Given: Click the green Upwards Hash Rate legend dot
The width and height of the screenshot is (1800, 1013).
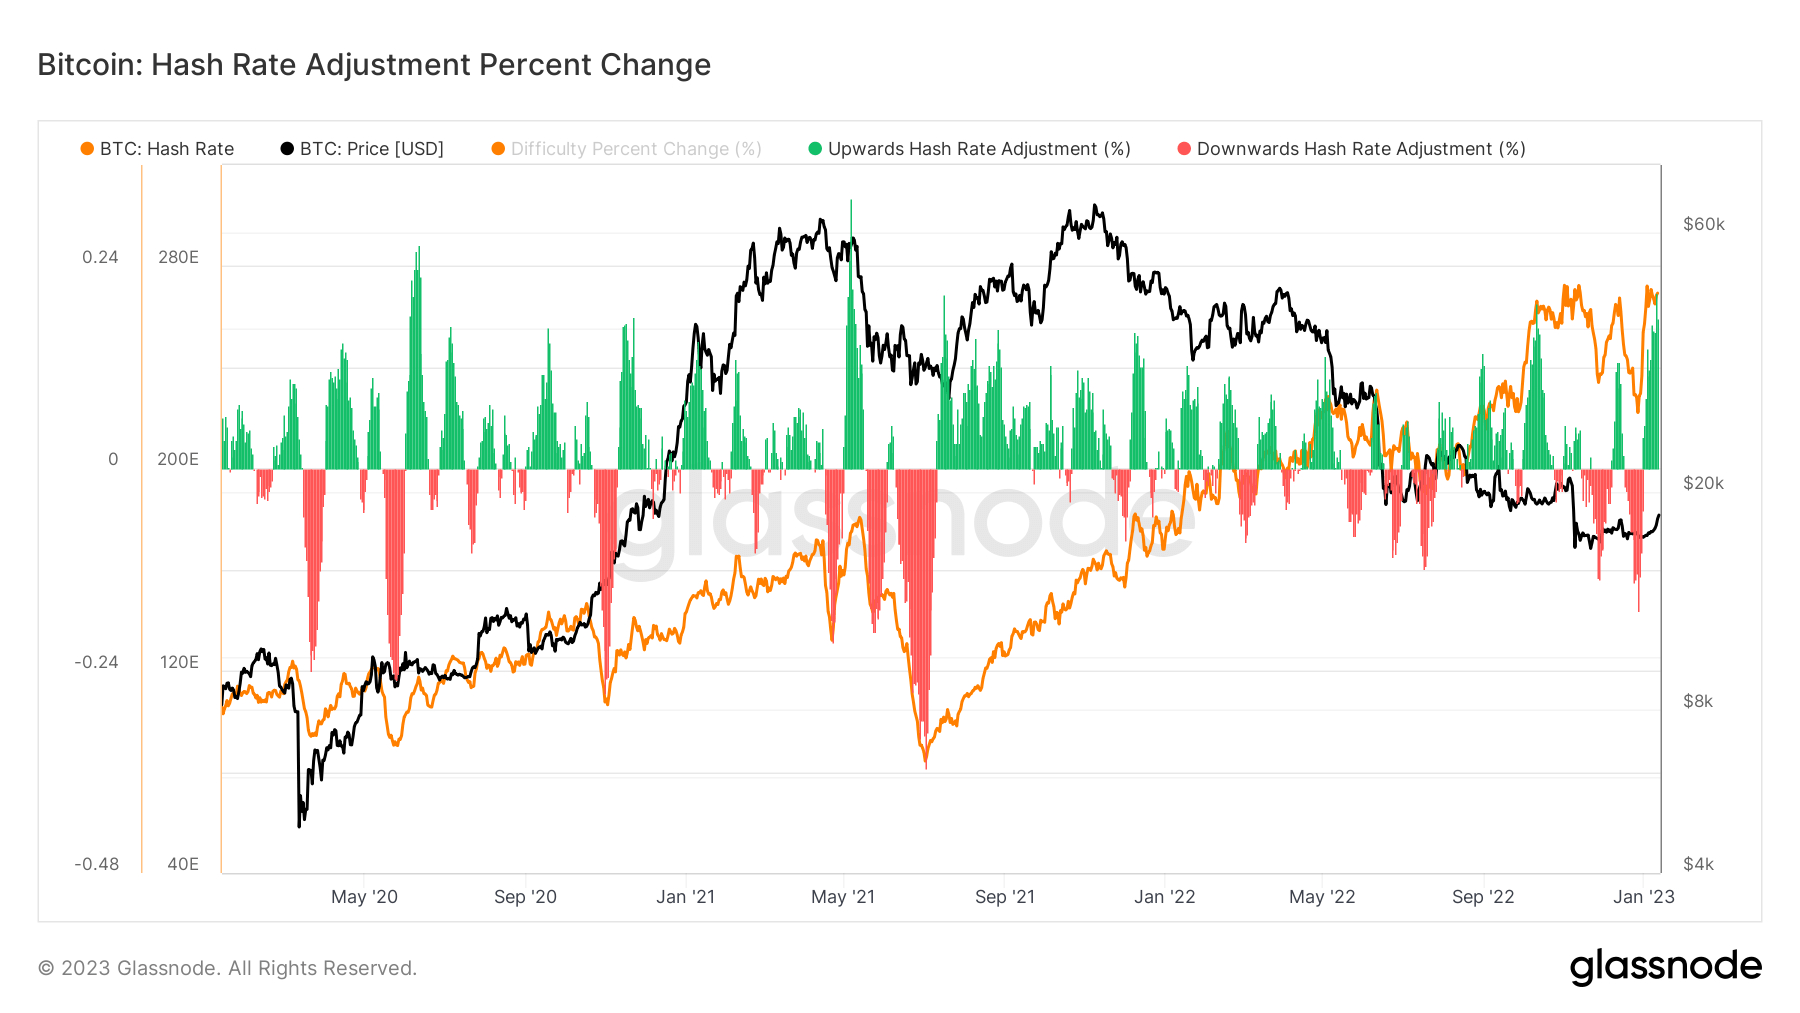Looking at the screenshot, I should click(815, 149).
